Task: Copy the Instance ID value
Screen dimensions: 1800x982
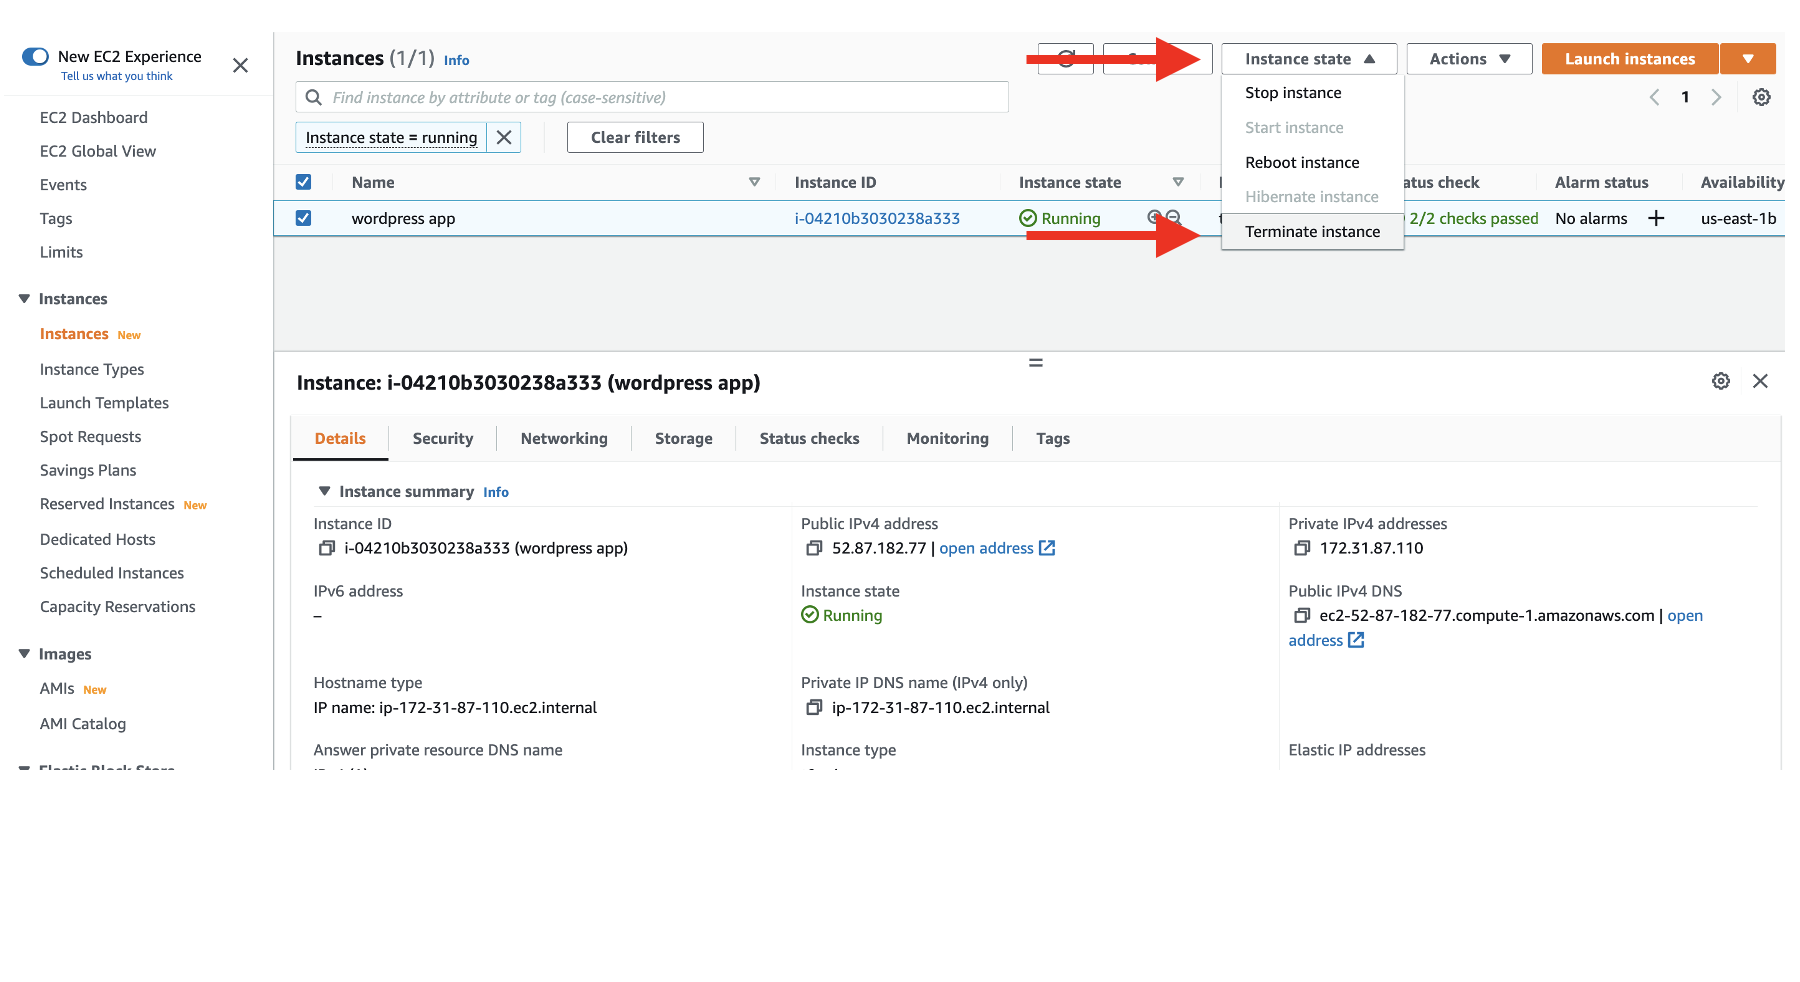Action: point(326,548)
